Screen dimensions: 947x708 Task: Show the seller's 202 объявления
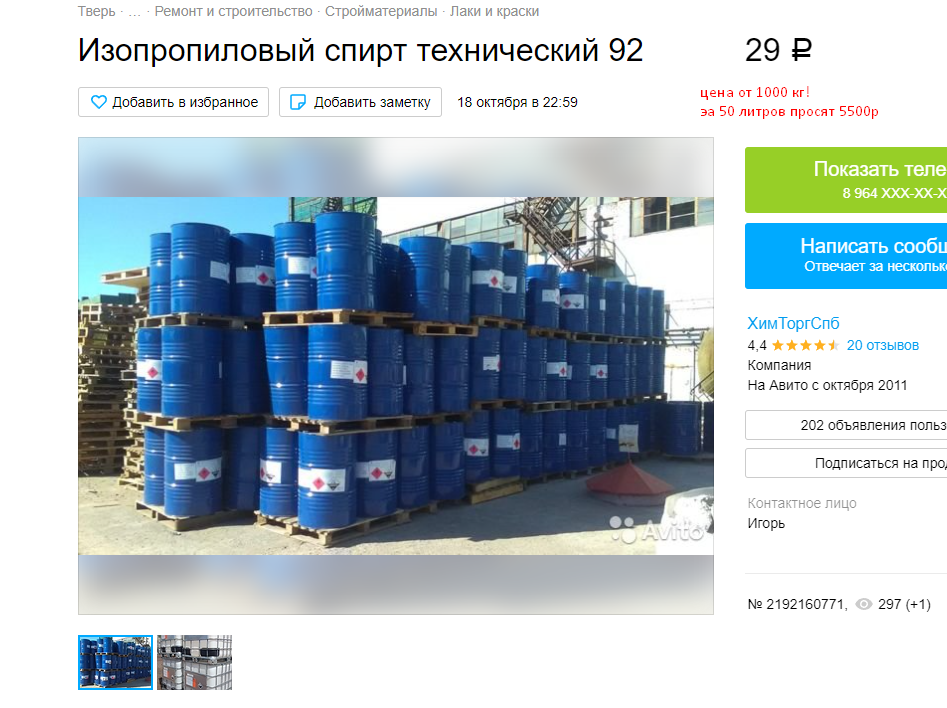point(846,425)
